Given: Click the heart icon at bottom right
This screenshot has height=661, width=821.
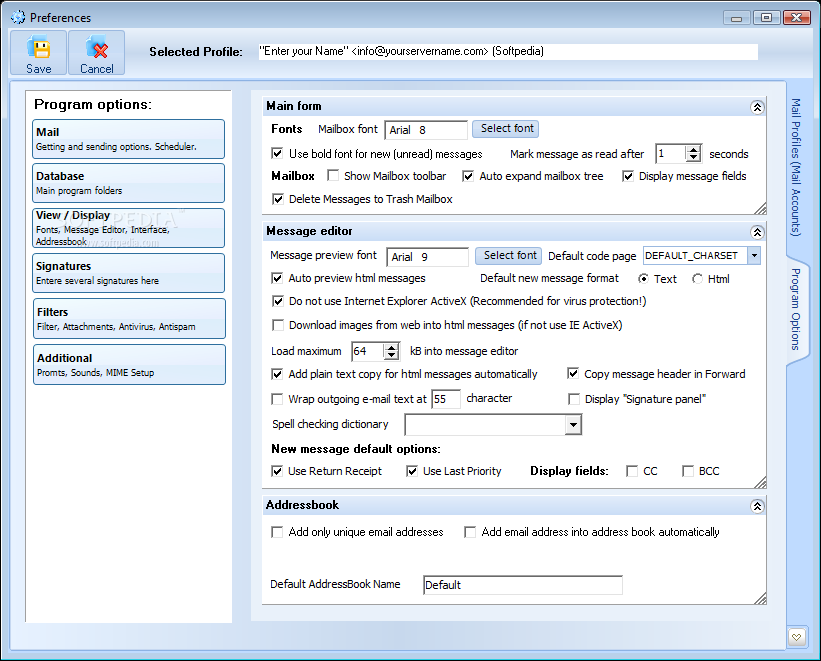Looking at the screenshot, I should click(x=796, y=637).
